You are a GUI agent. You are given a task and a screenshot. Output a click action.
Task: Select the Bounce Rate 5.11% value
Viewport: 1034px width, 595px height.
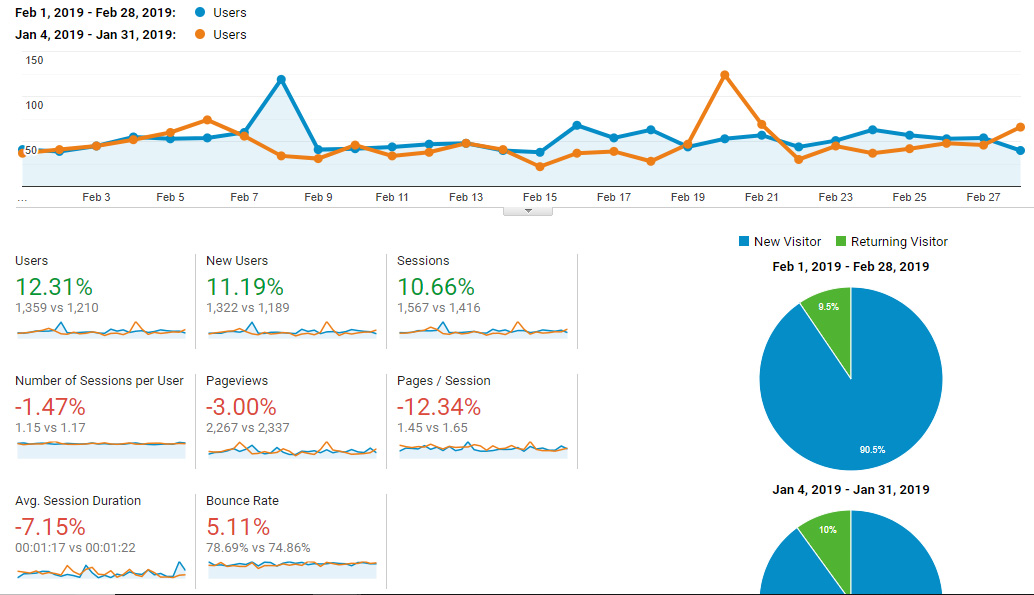[238, 527]
